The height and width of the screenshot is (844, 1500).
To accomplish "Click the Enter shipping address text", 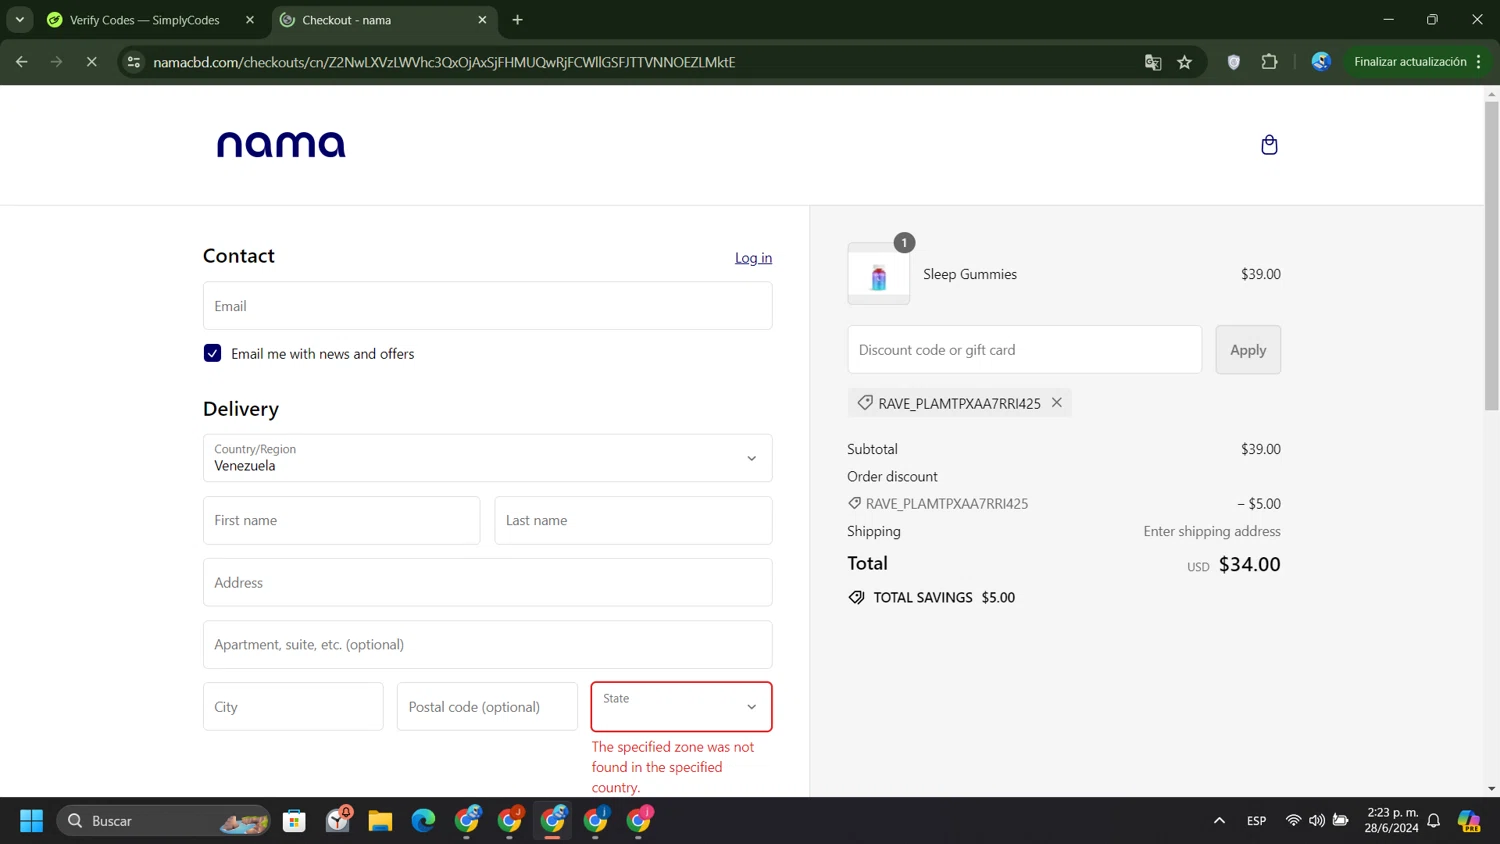I will [1212, 531].
